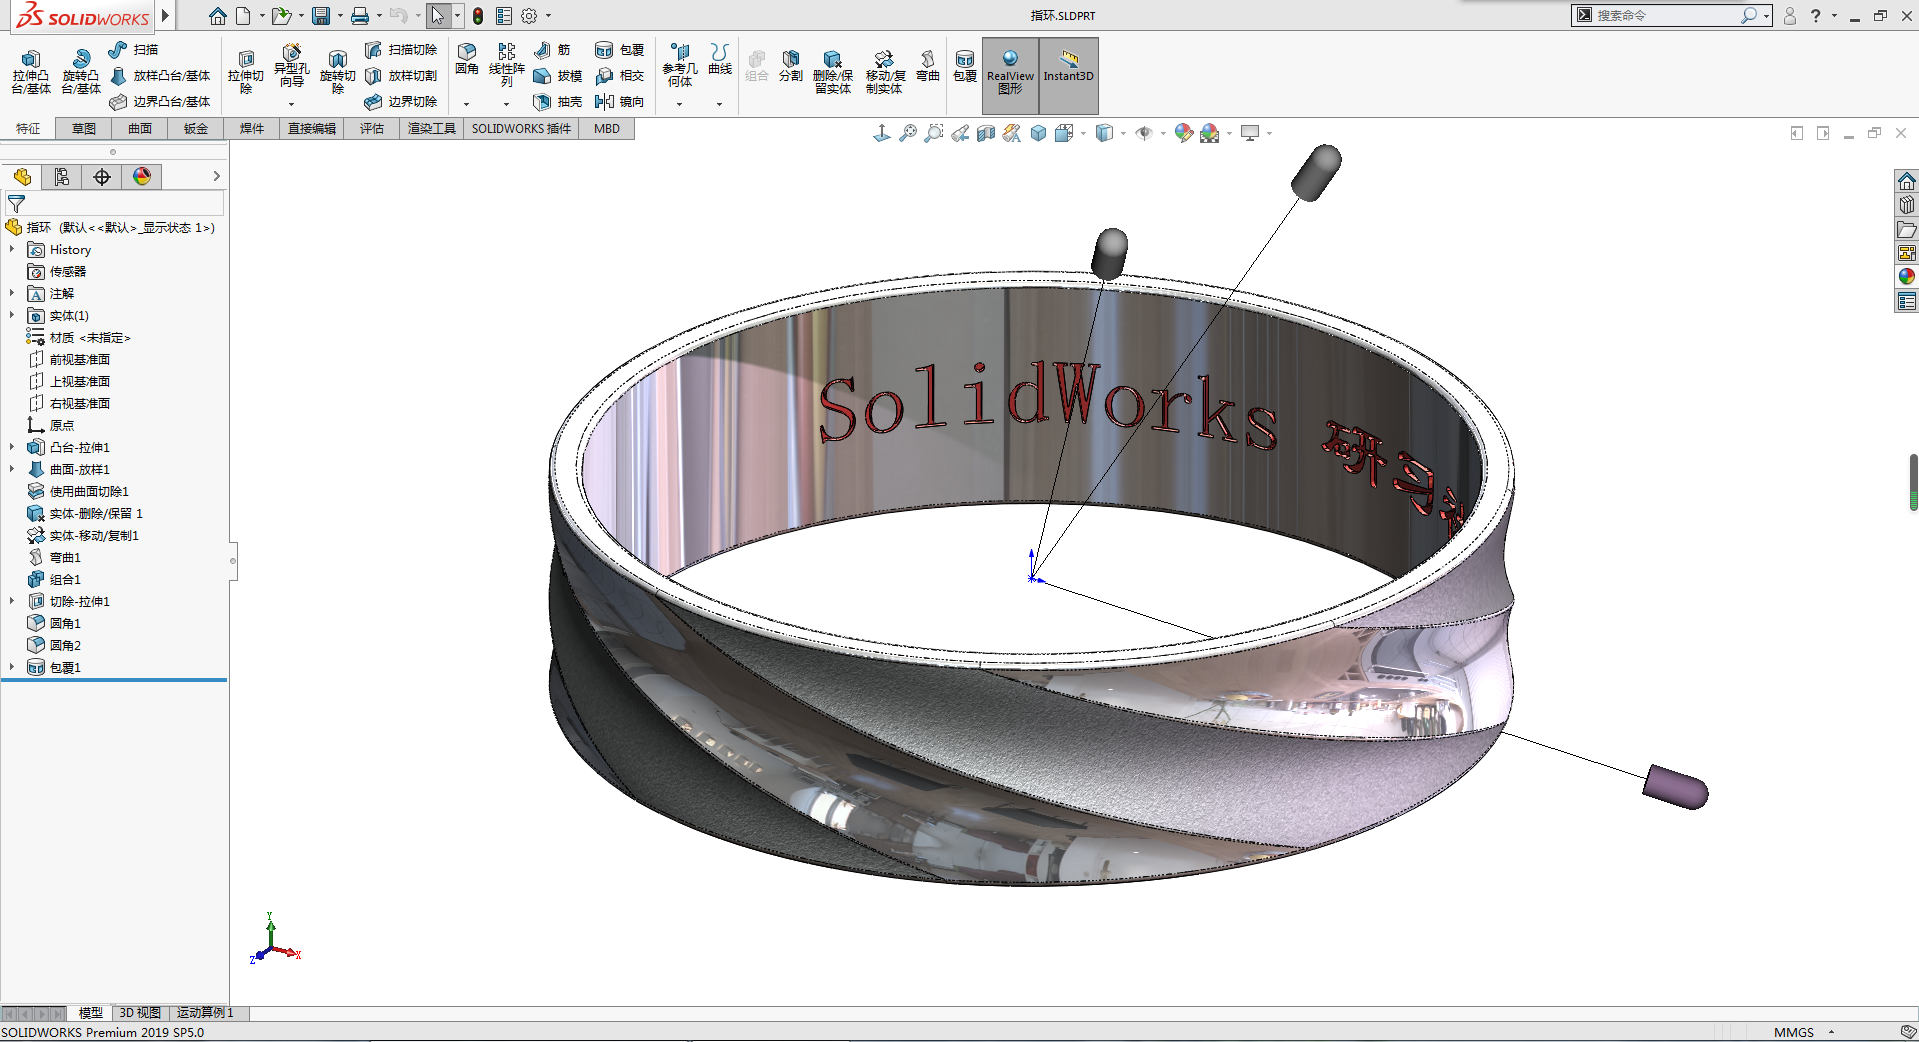1919x1042 pixels.
Task: Select the 旋转凸台/基体 revolve boss tool
Action: tap(81, 71)
